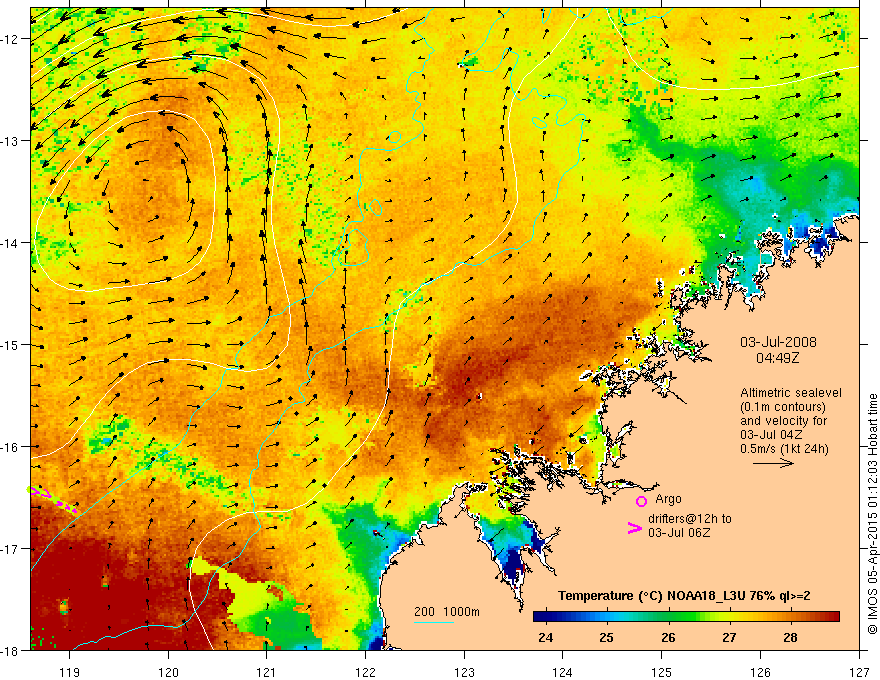This screenshot has width=880, height=680.
Task: Click the '200 1000m' isobath label
Action: pyautogui.click(x=447, y=612)
